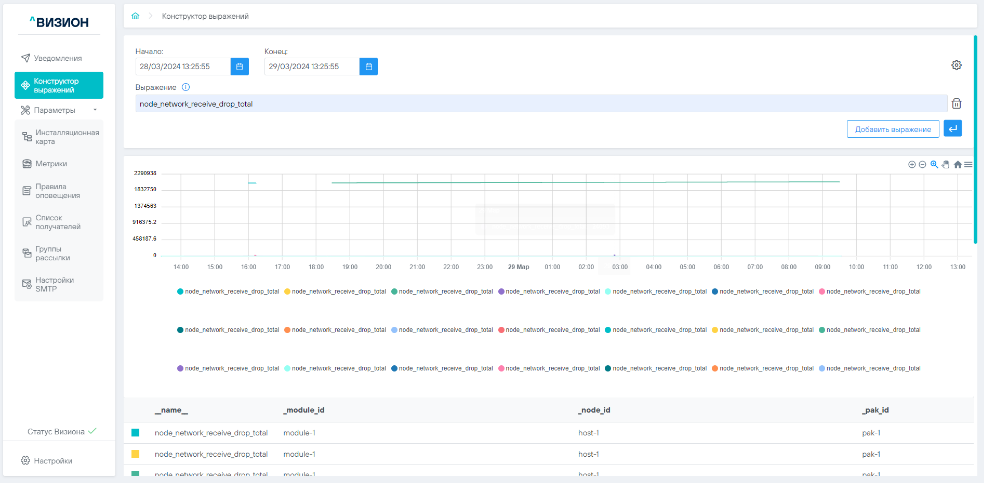Run the expression with the blue enter button
Viewport: 984px width, 484px height.
pyautogui.click(x=953, y=129)
